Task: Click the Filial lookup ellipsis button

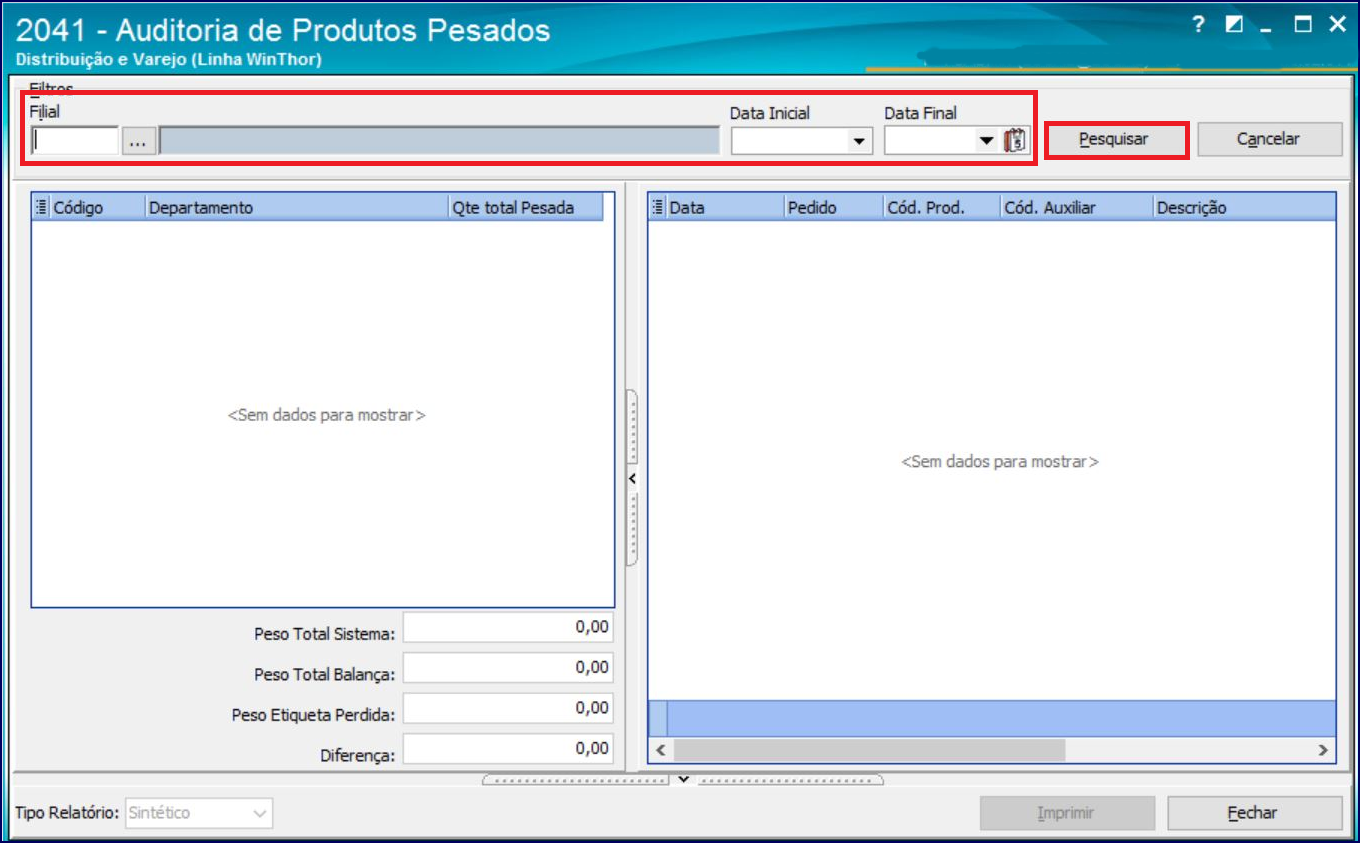Action: click(x=138, y=142)
